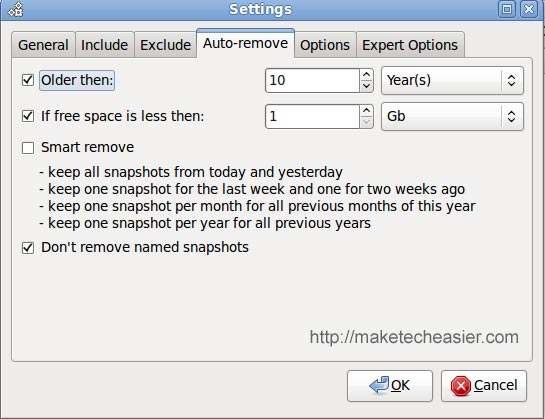Open the Gb unit dropdown

coord(452,116)
